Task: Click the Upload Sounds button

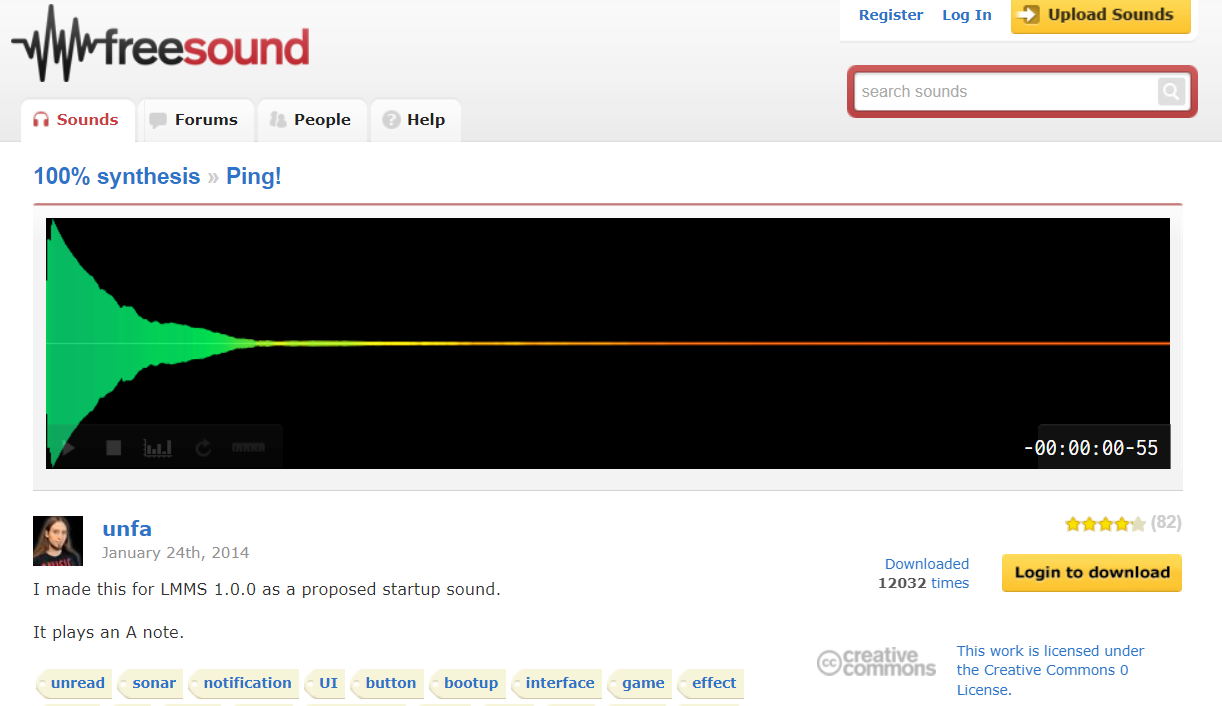Action: pos(1100,15)
